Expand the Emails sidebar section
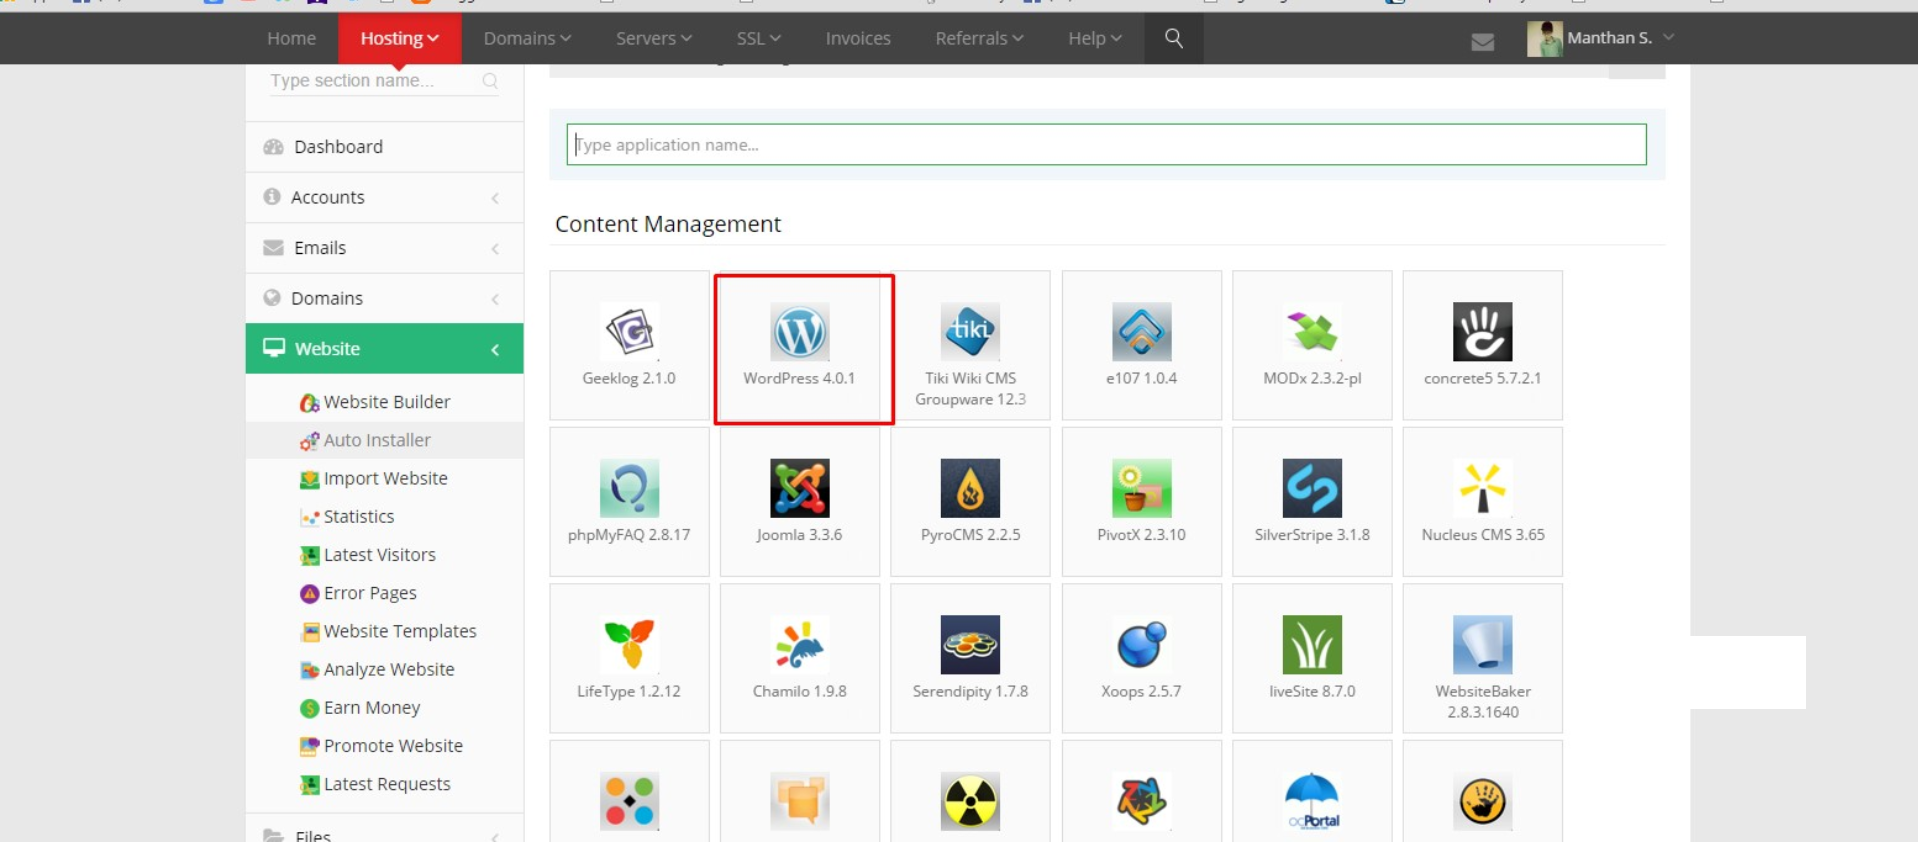This screenshot has height=842, width=1918. pos(384,248)
